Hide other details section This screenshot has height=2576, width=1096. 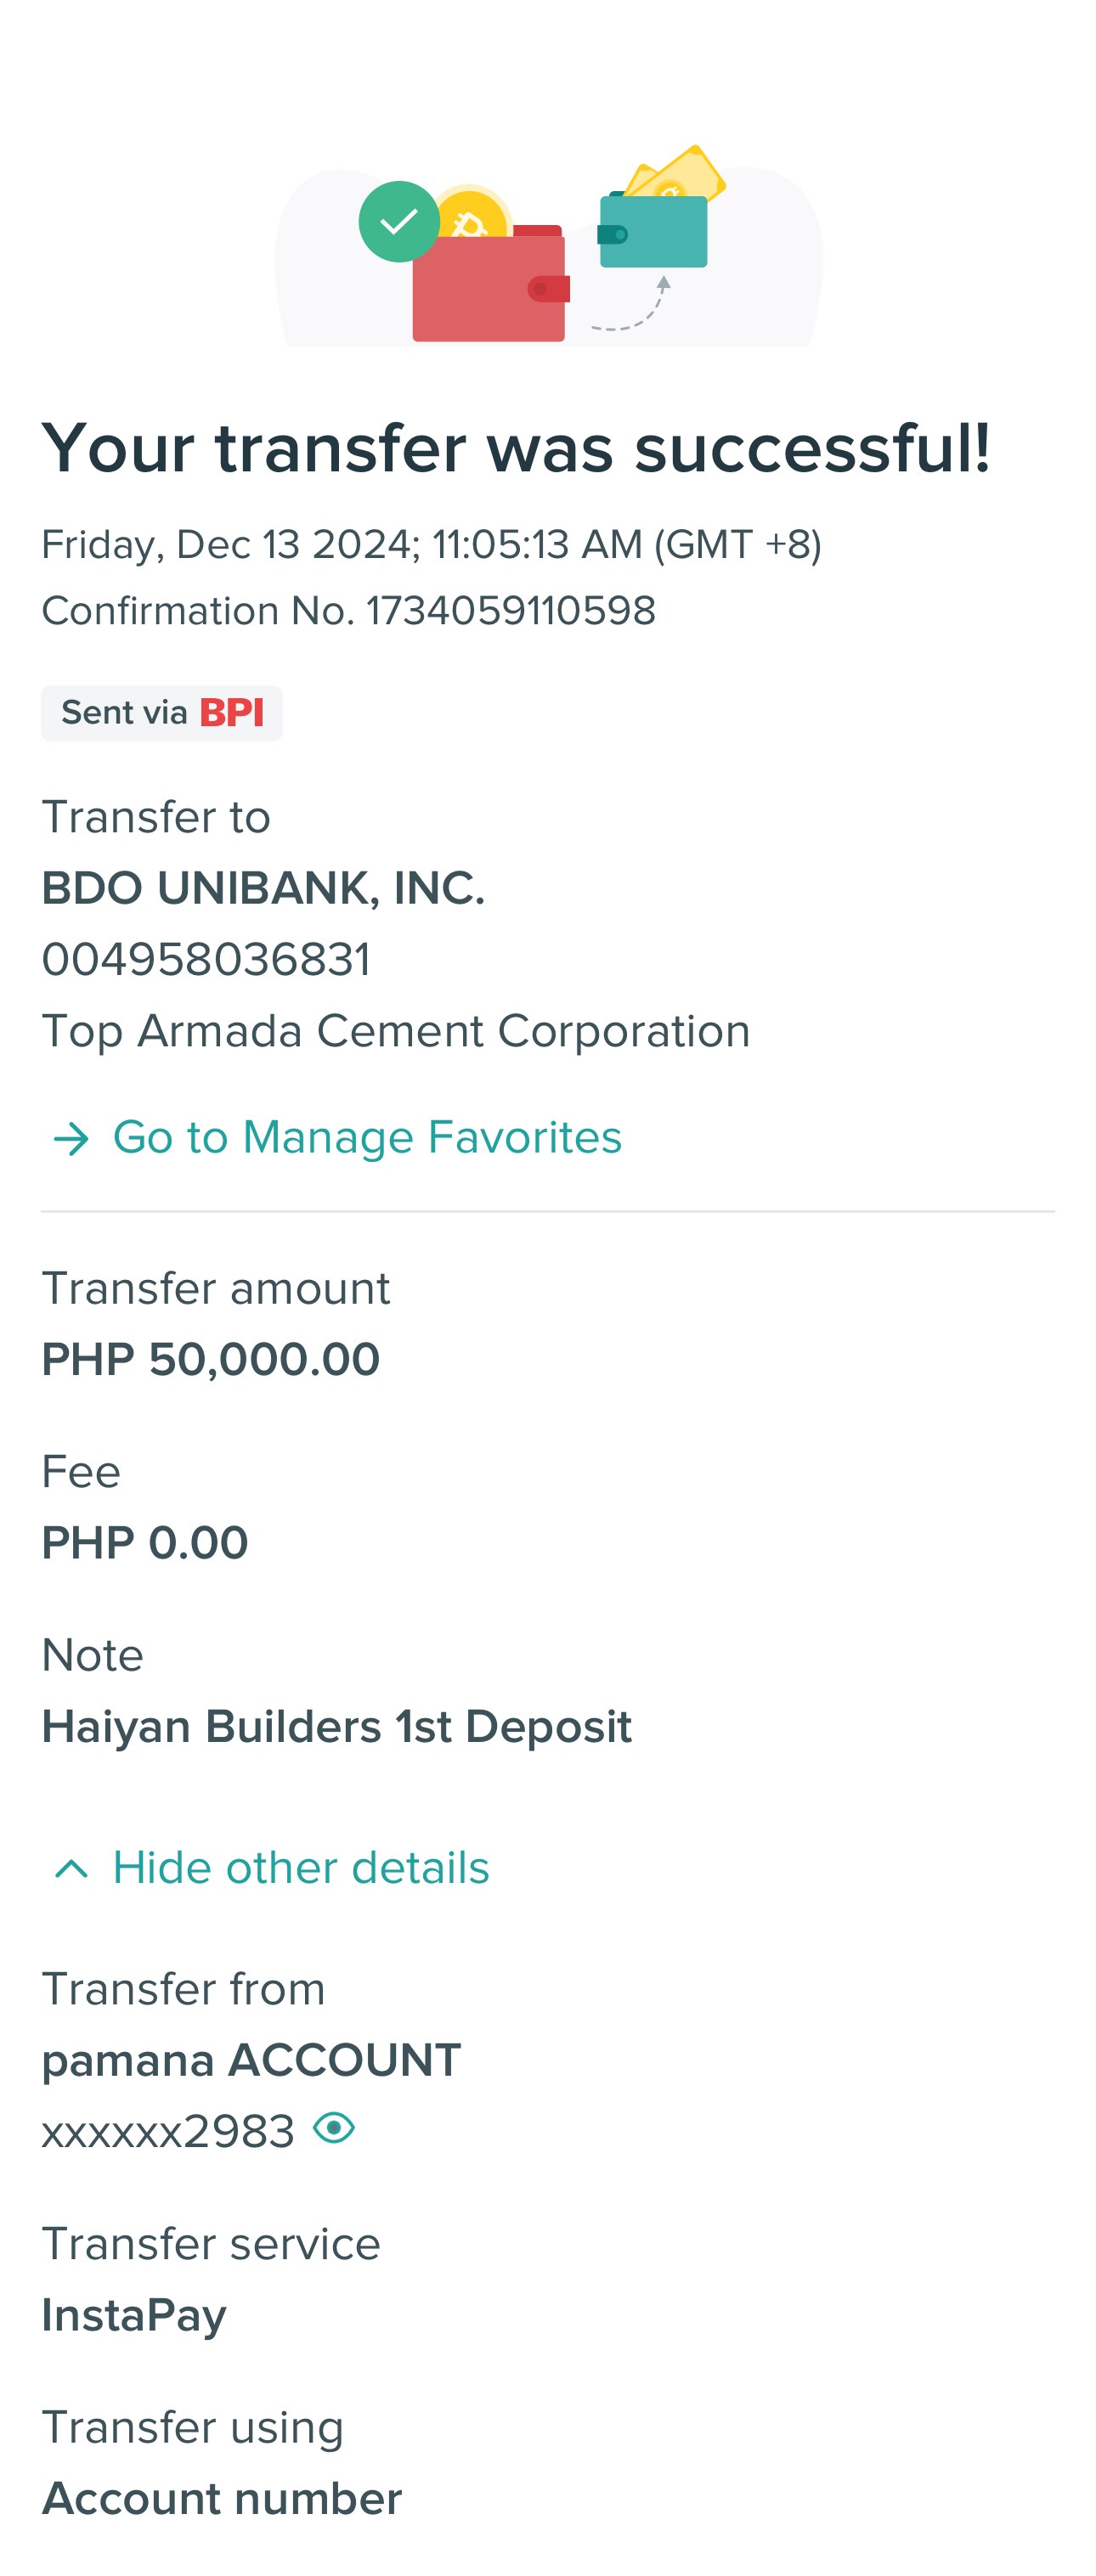coord(300,1868)
